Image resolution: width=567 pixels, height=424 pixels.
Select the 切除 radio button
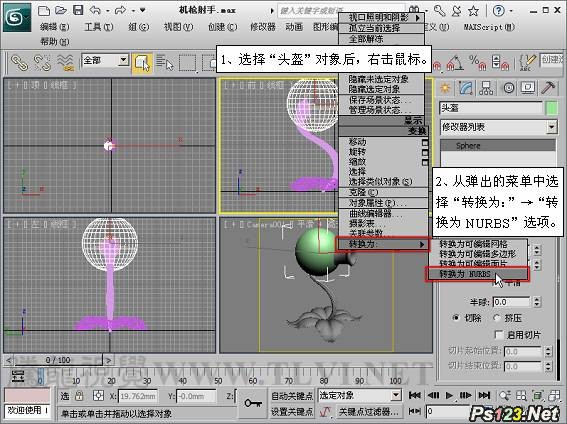[x=456, y=318]
